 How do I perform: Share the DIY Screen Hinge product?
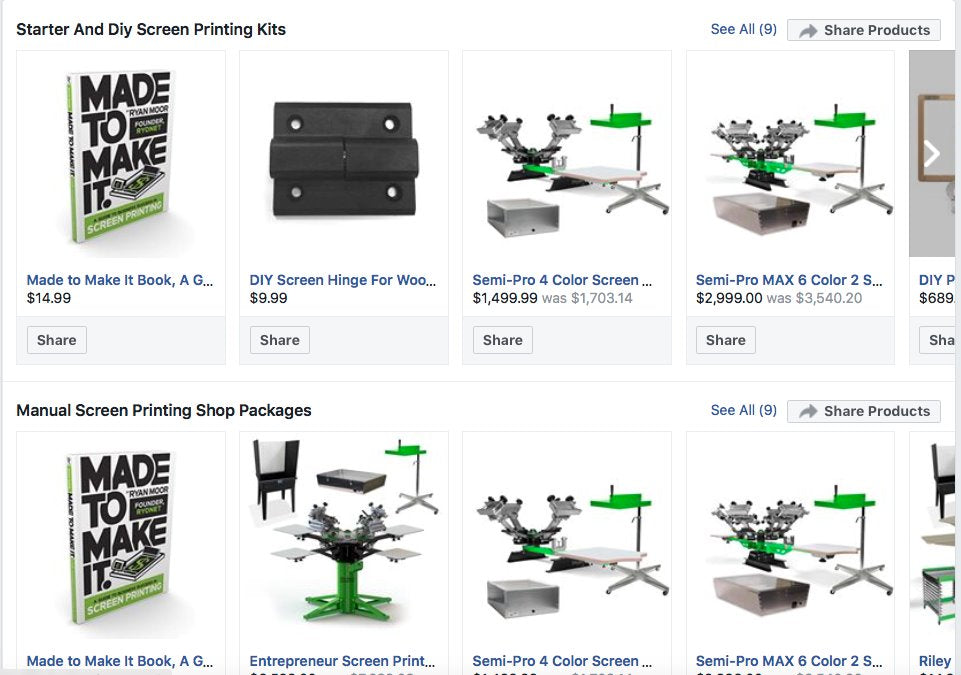[279, 340]
